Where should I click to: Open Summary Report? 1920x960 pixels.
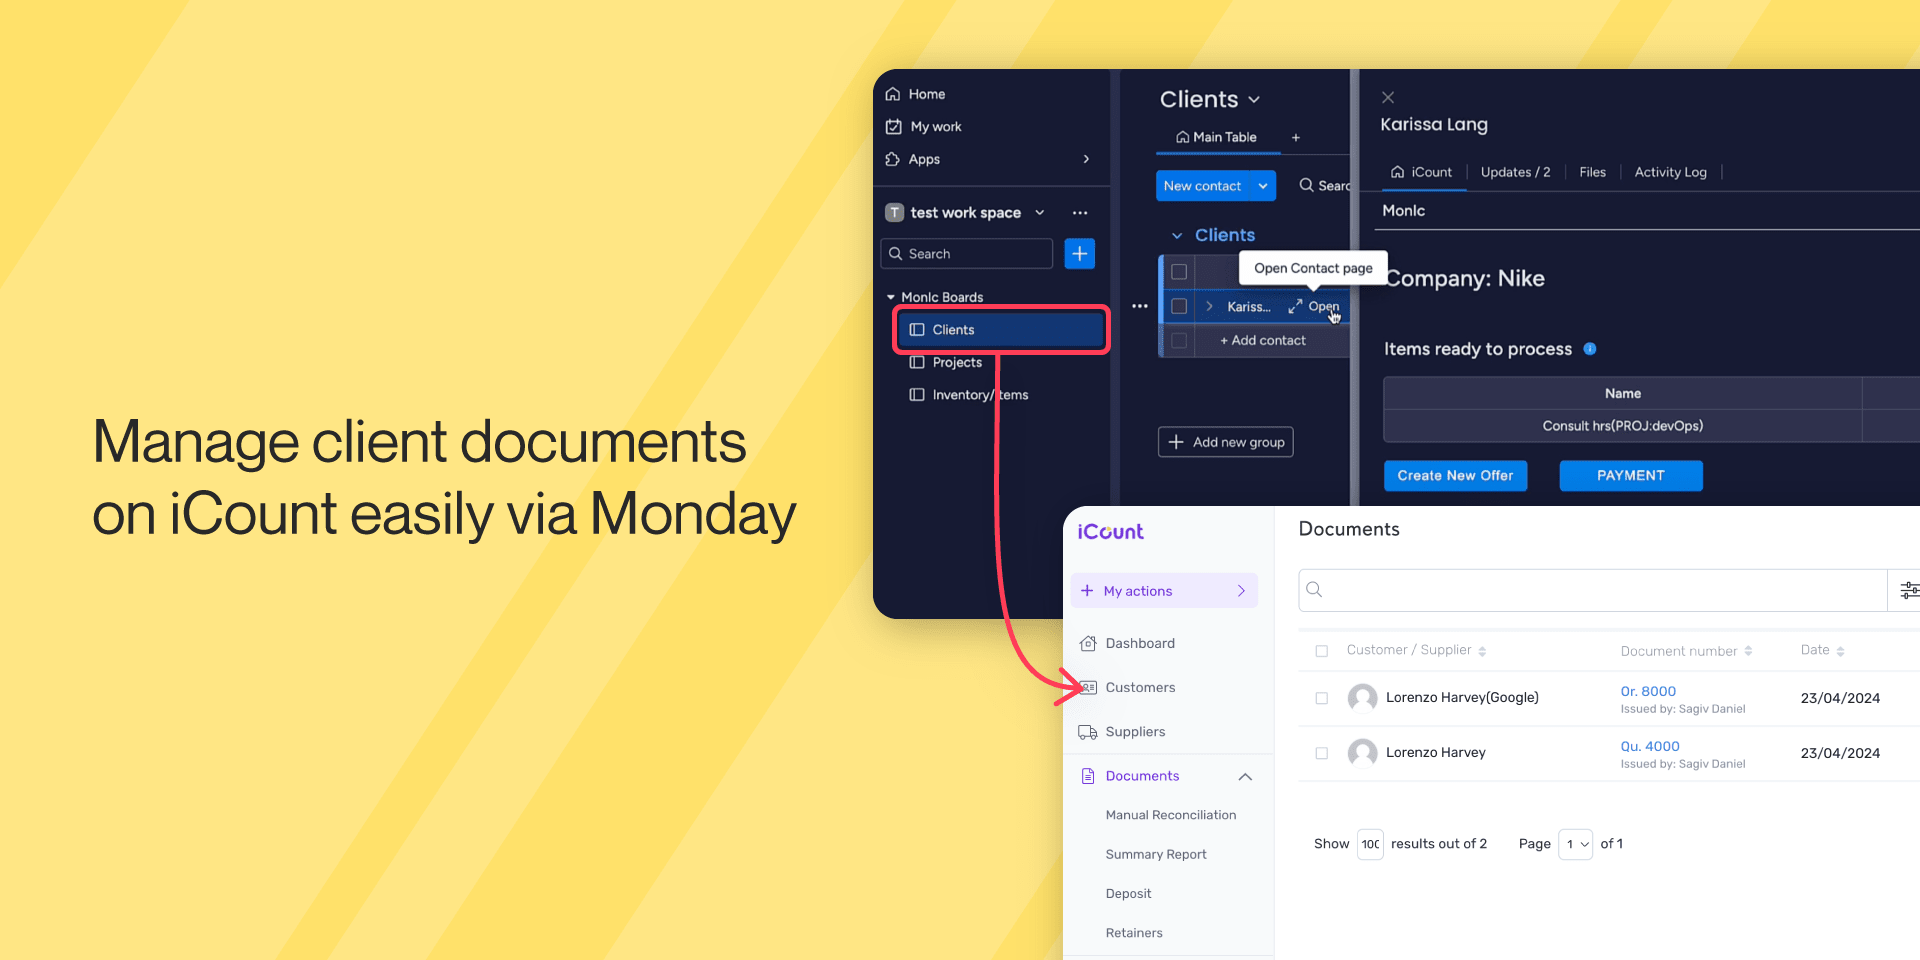pyautogui.click(x=1156, y=855)
